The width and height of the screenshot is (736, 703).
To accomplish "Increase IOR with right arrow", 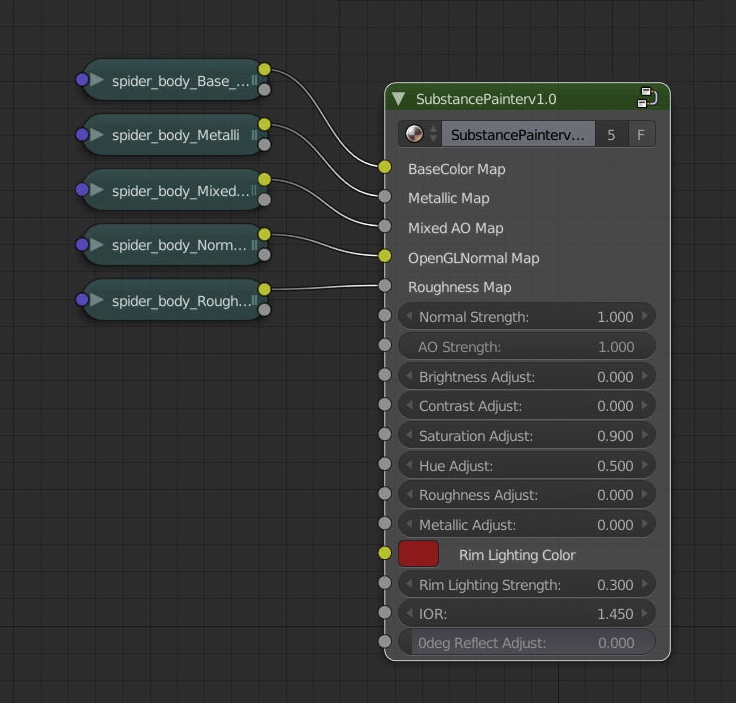I will pos(645,613).
